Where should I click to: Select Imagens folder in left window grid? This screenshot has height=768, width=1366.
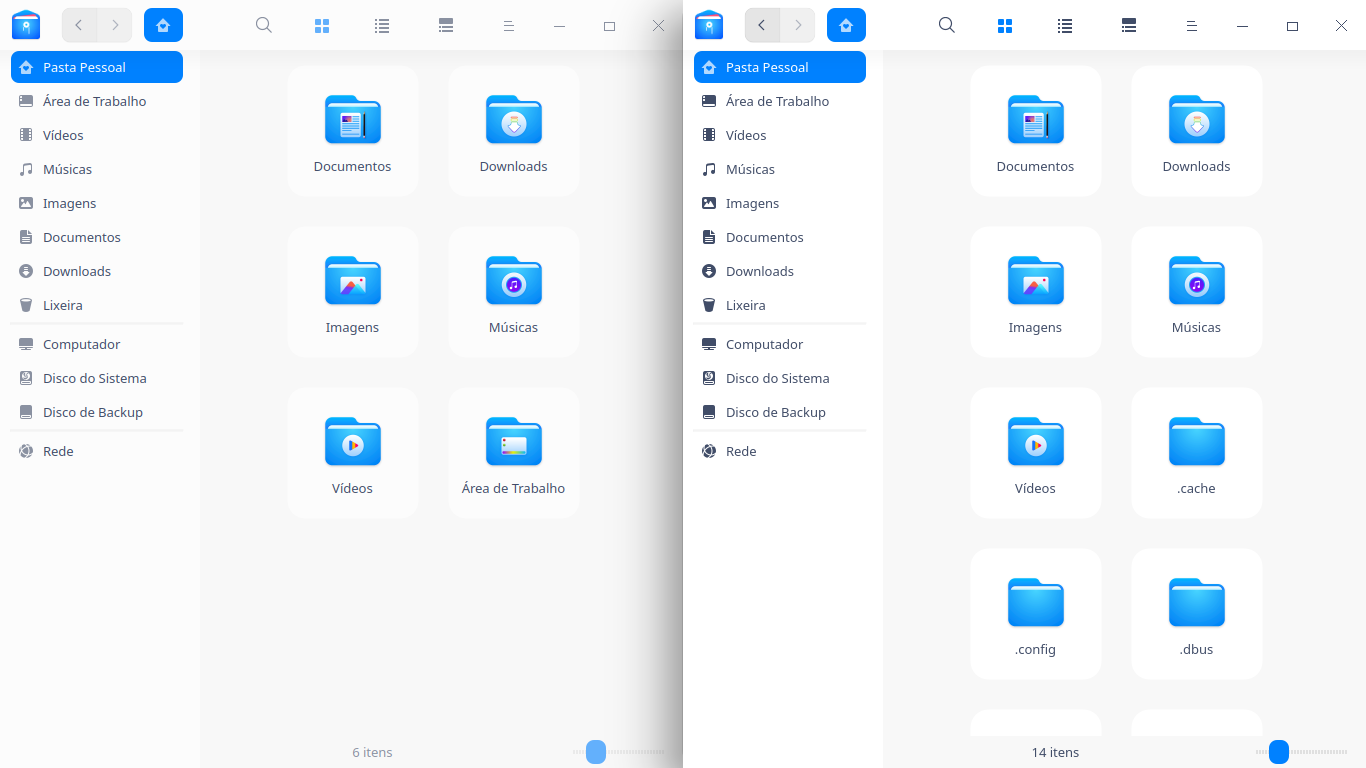click(353, 292)
